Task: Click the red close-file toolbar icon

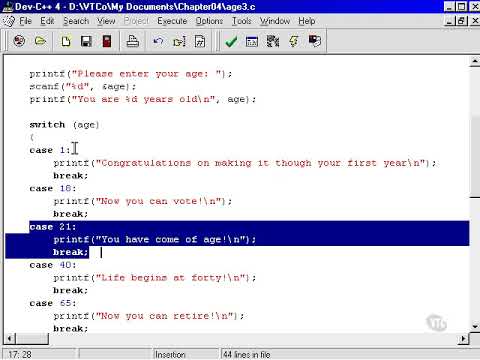Action: coord(107,41)
